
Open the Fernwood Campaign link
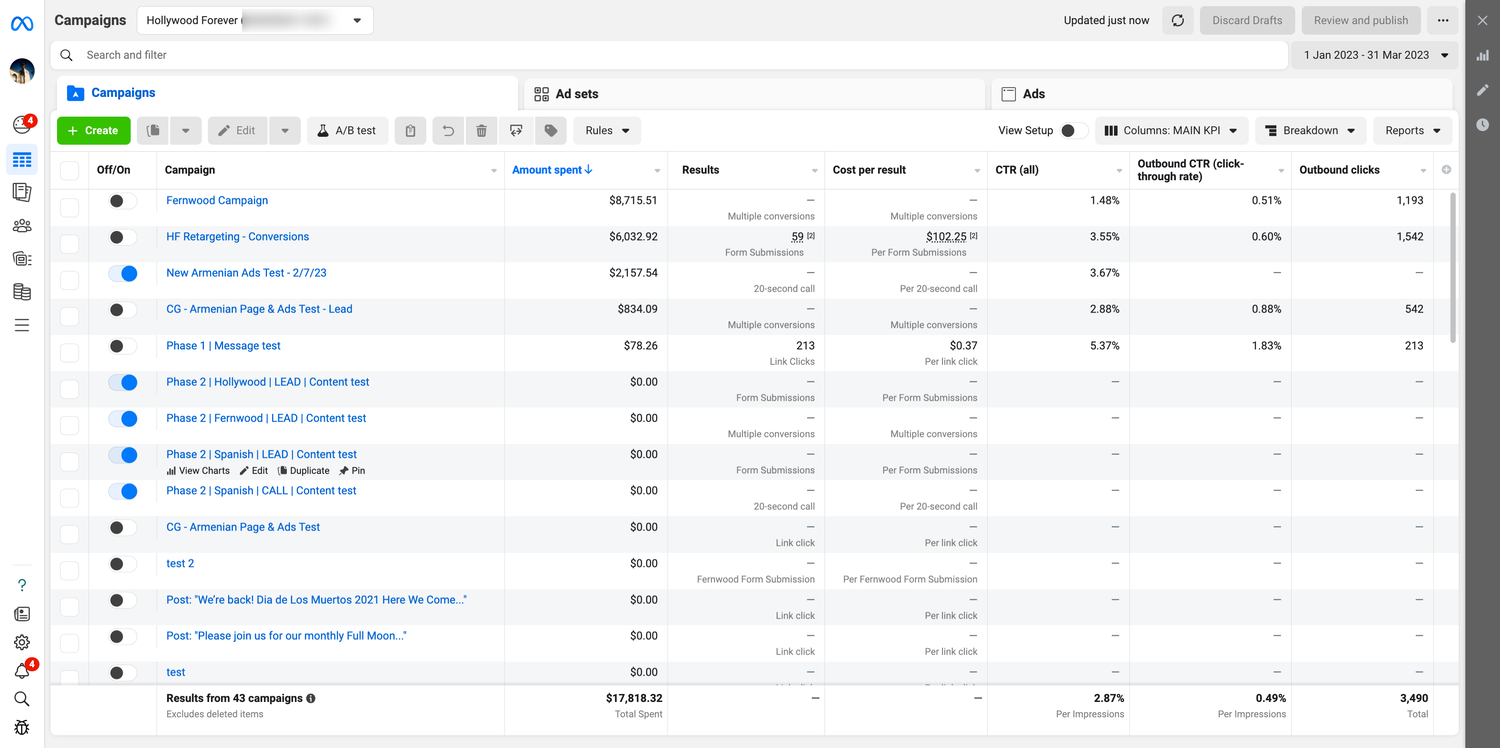pyautogui.click(x=217, y=201)
